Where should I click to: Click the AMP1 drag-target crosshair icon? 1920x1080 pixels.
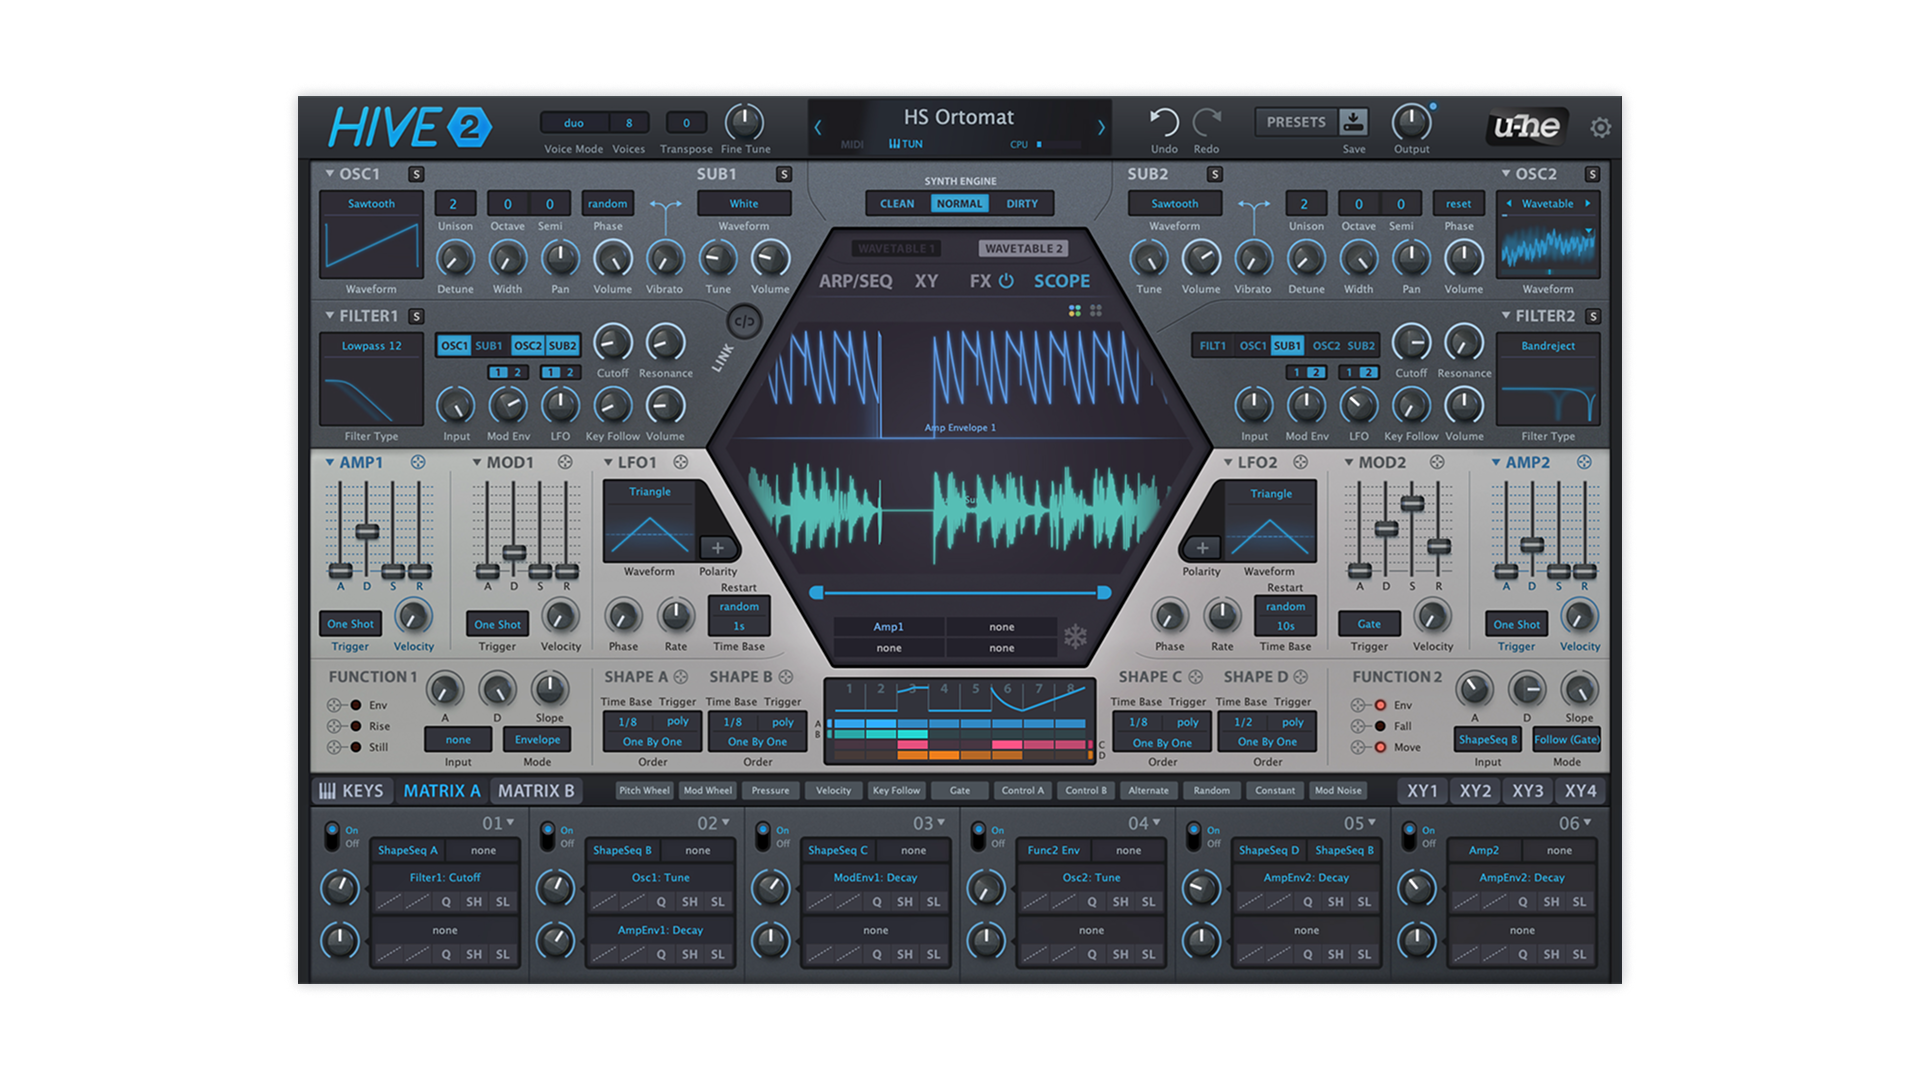[x=418, y=462]
